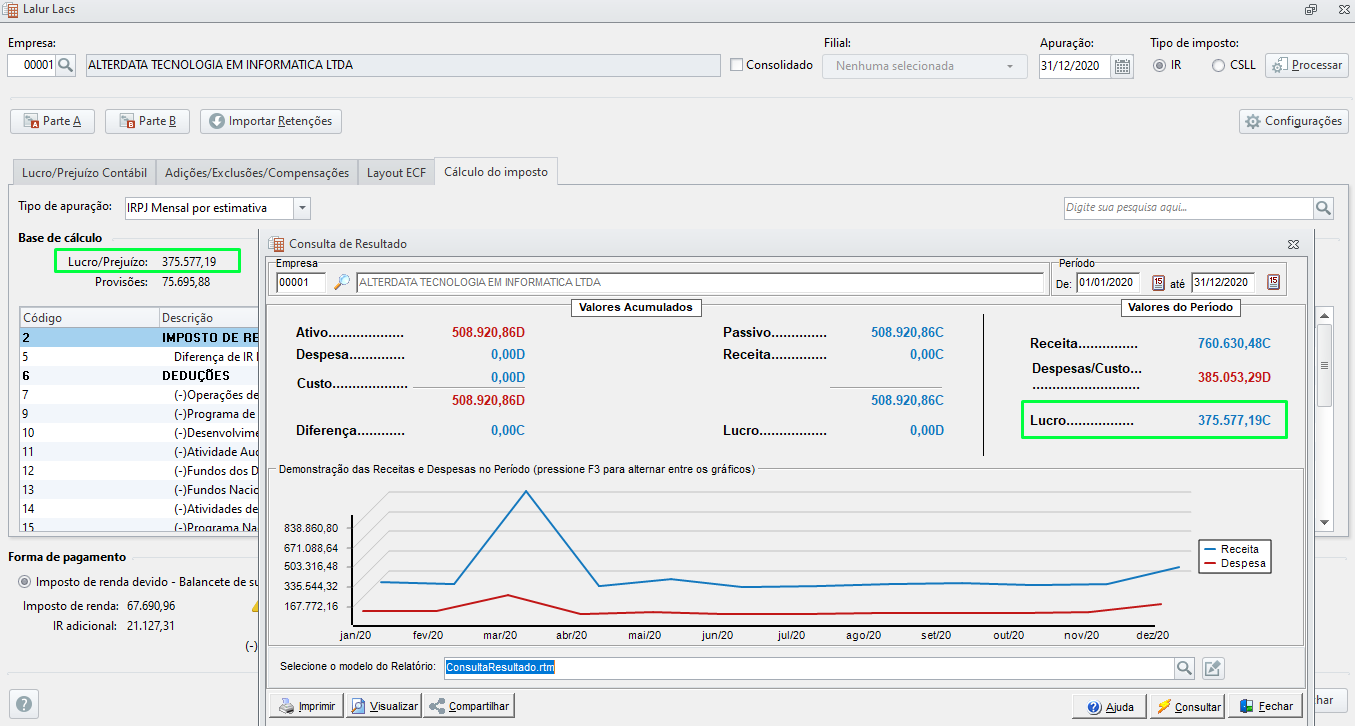
Task: Switch to the Lucro/Prejuízo Contábil tab
Action: click(x=85, y=173)
